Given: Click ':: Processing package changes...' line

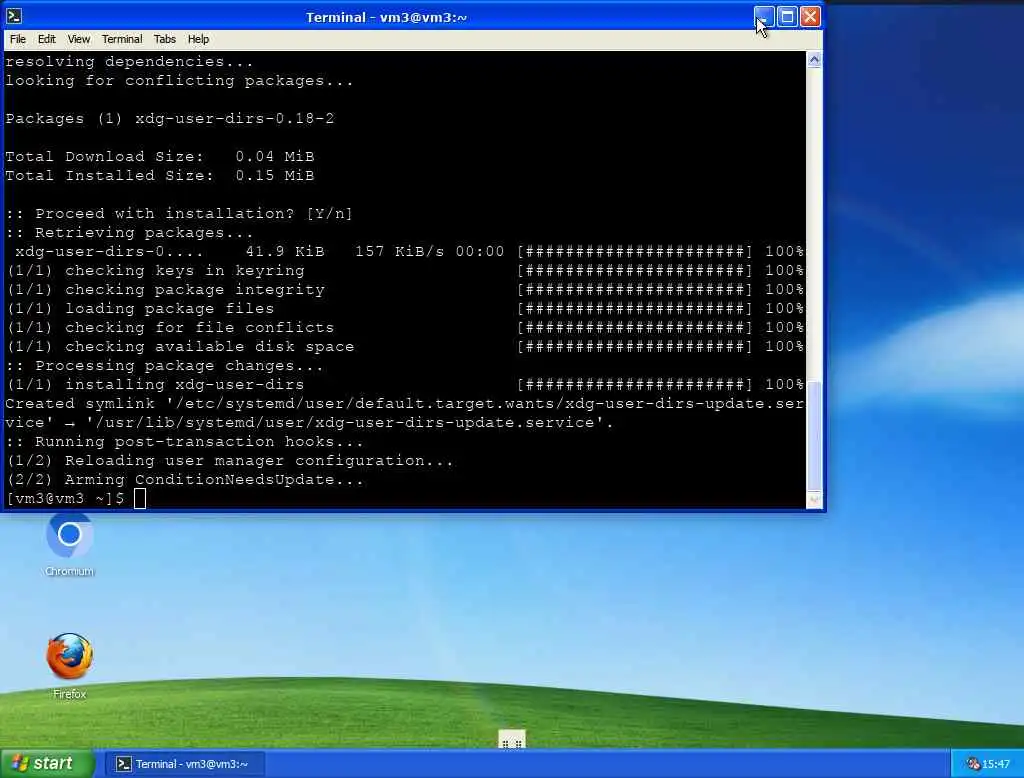Looking at the screenshot, I should 165,365.
